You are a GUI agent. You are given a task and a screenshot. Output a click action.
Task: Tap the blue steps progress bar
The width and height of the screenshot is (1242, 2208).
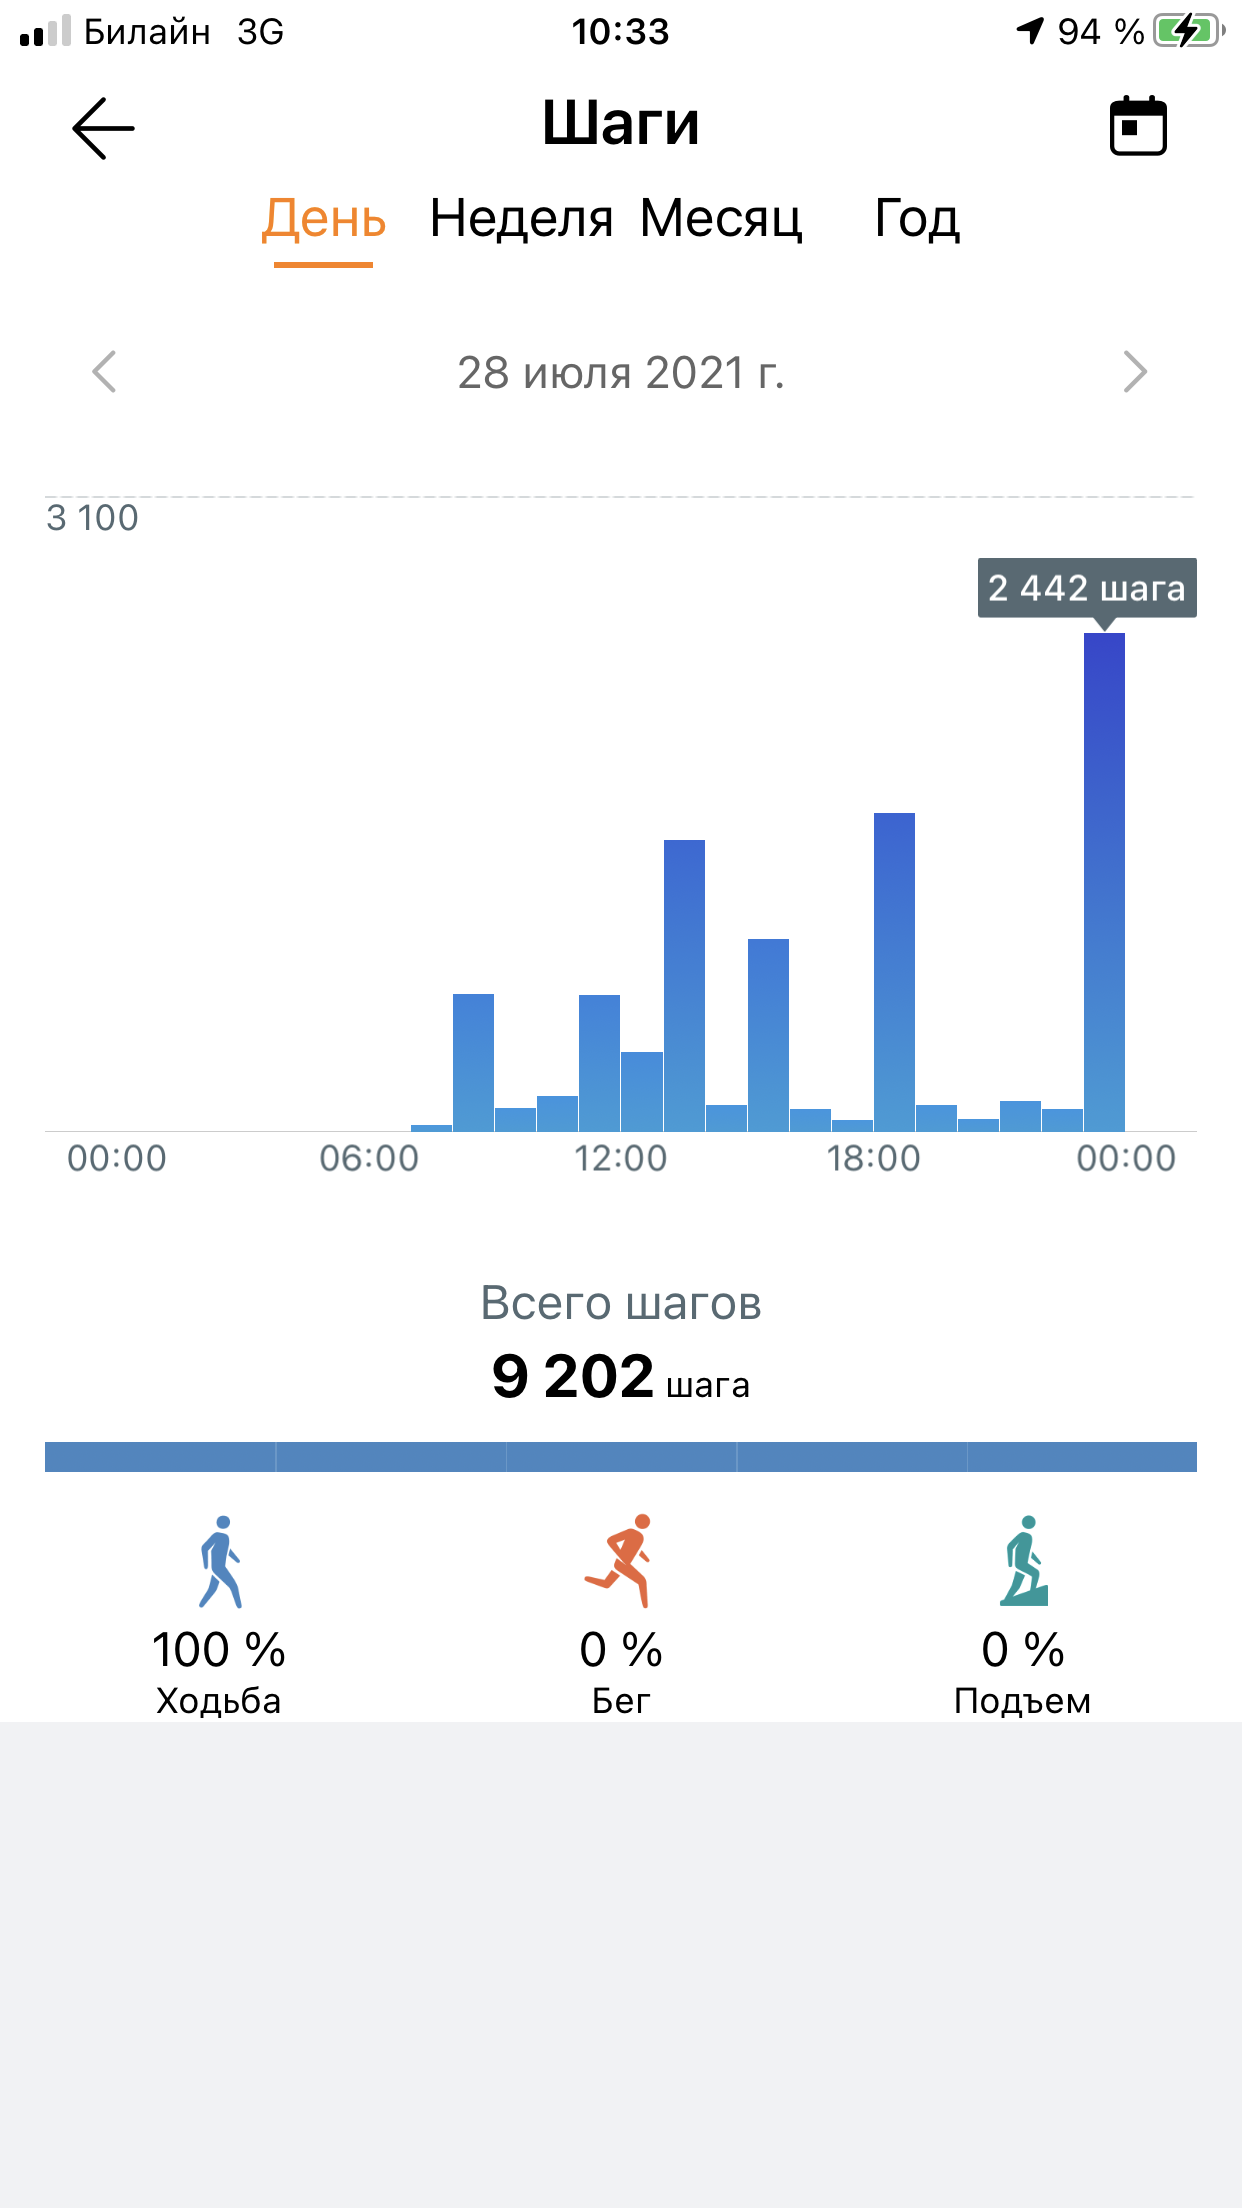[620, 1456]
